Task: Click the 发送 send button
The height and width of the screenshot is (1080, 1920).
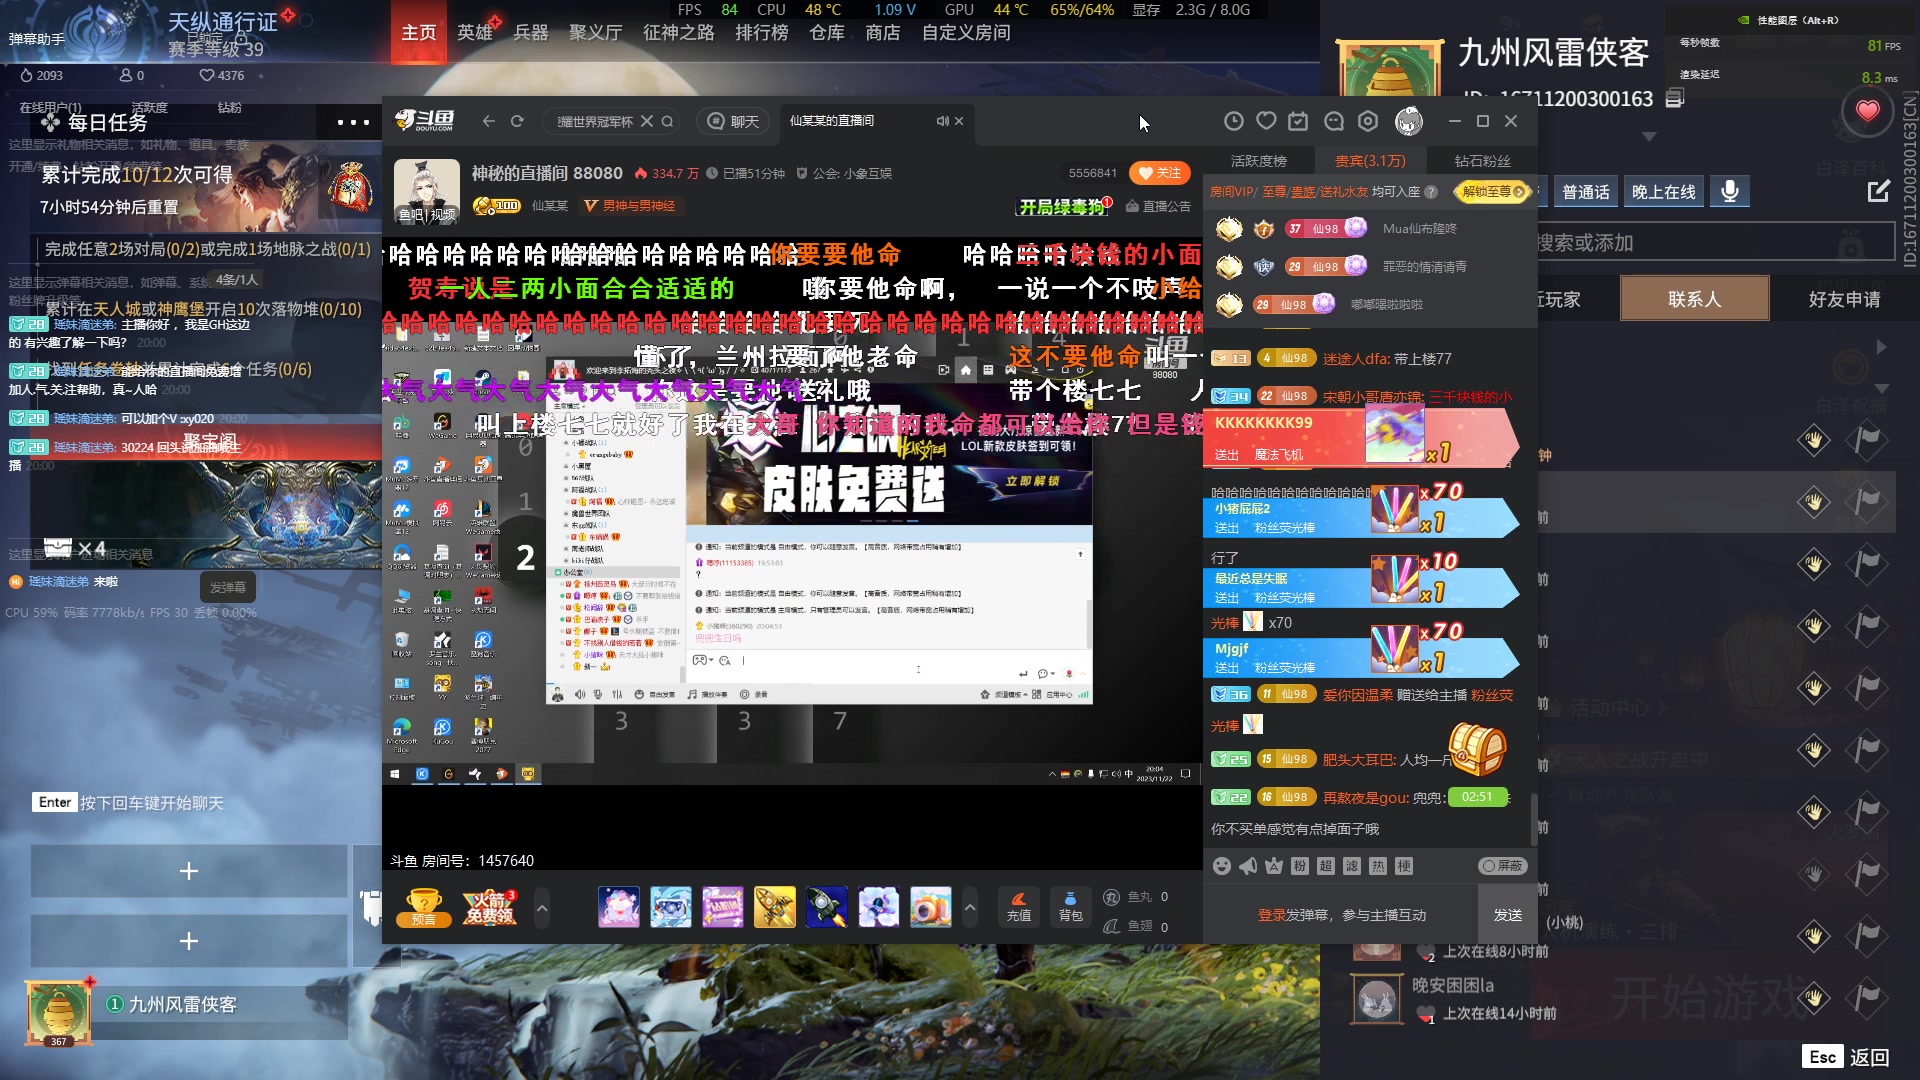Action: pyautogui.click(x=1507, y=915)
